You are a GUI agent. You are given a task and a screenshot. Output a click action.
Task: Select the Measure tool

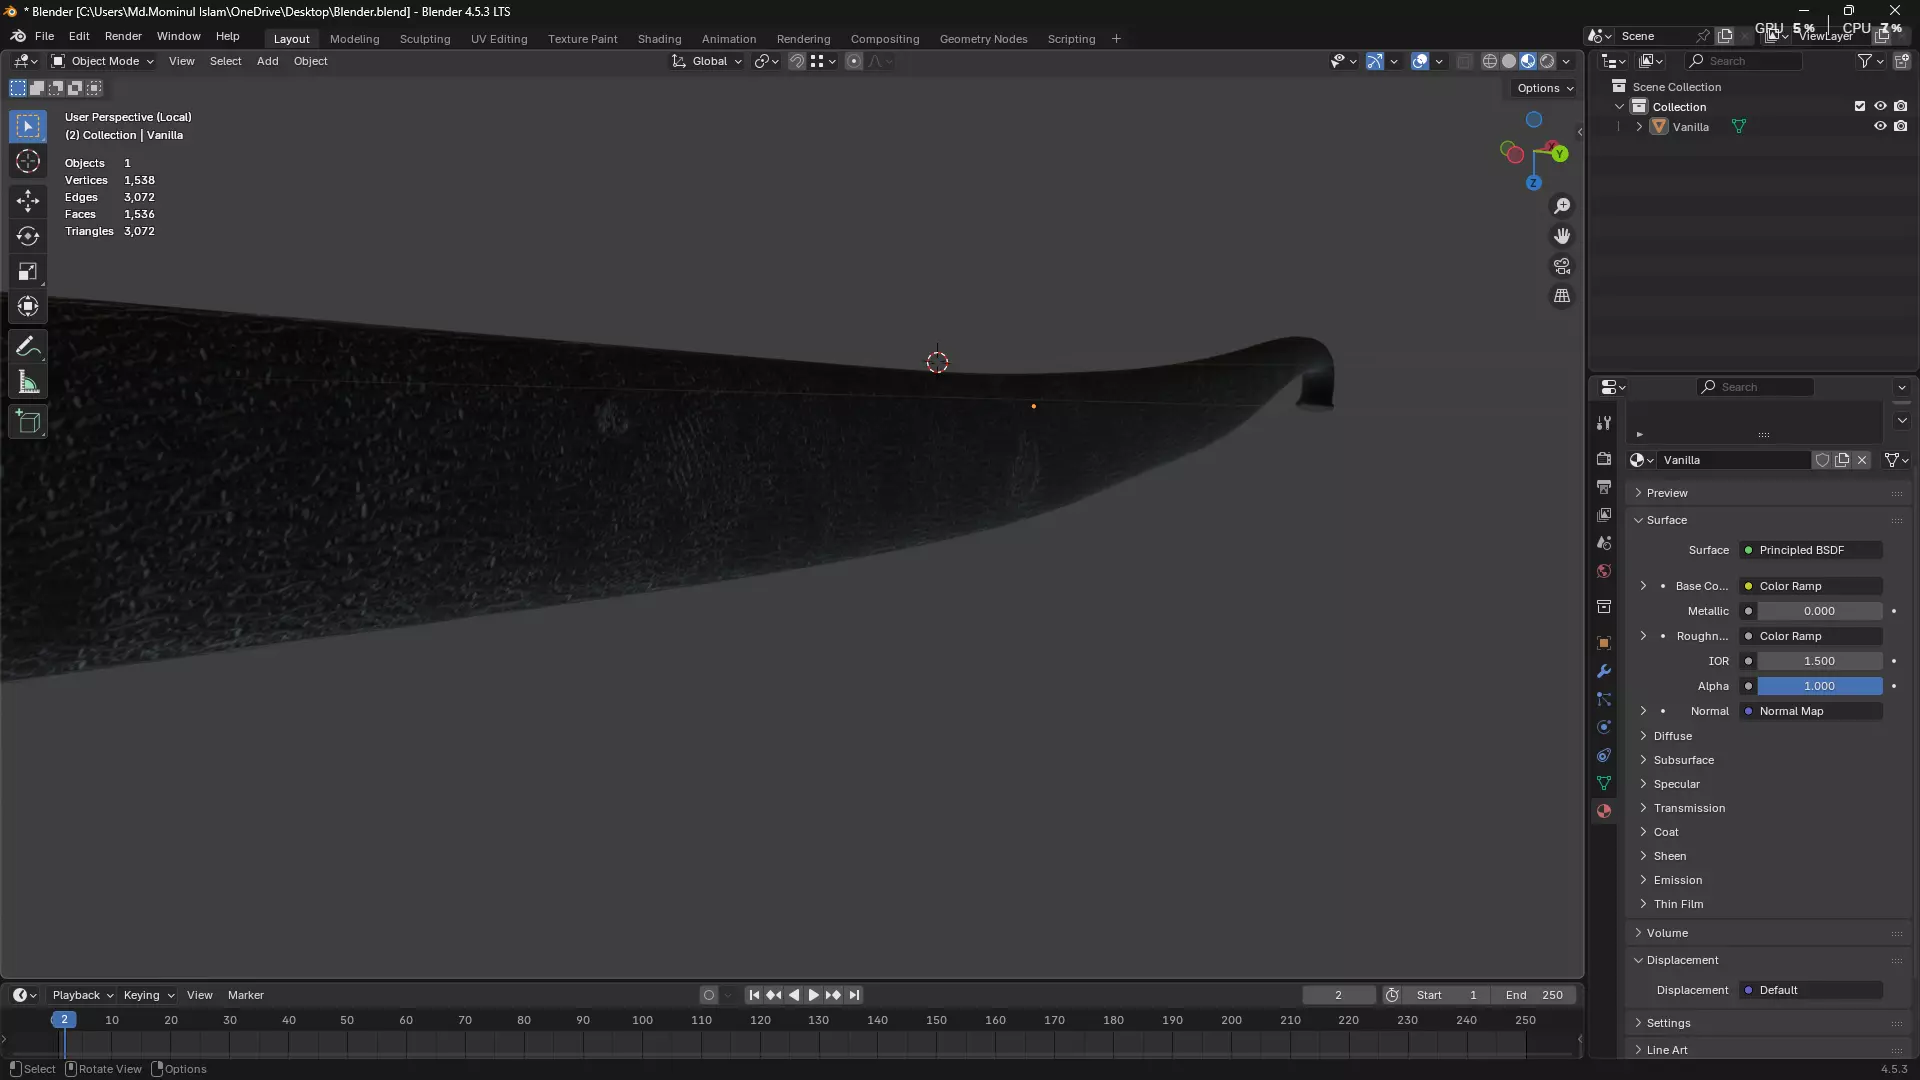point(28,383)
